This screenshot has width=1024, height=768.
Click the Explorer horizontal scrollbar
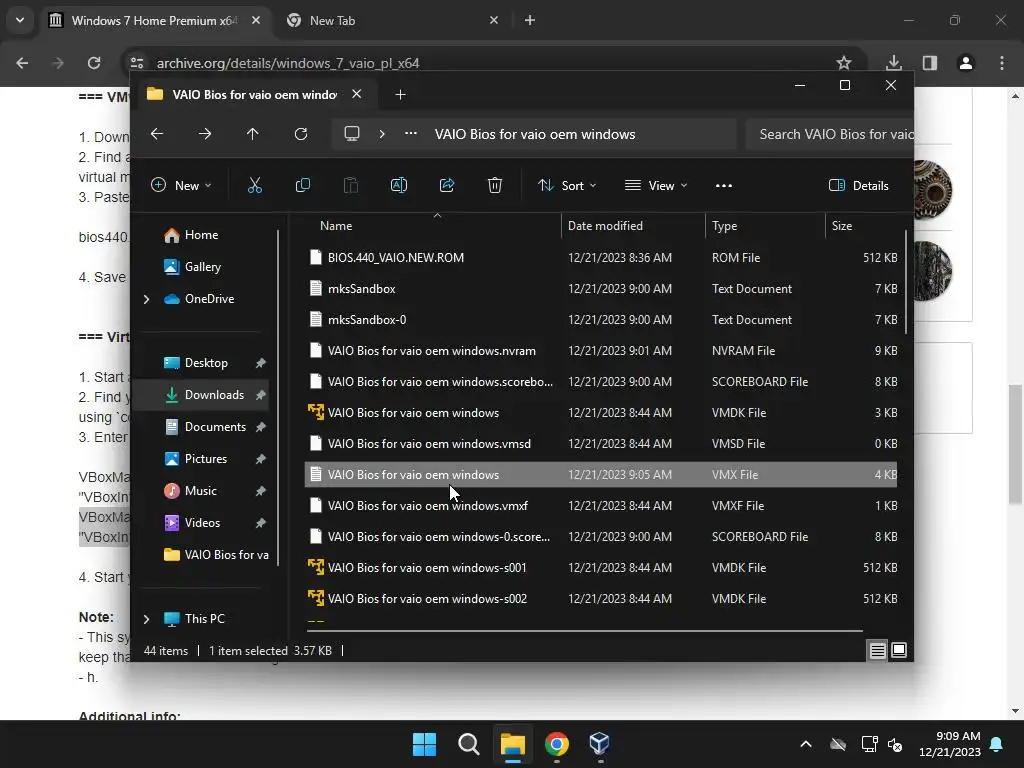point(584,631)
